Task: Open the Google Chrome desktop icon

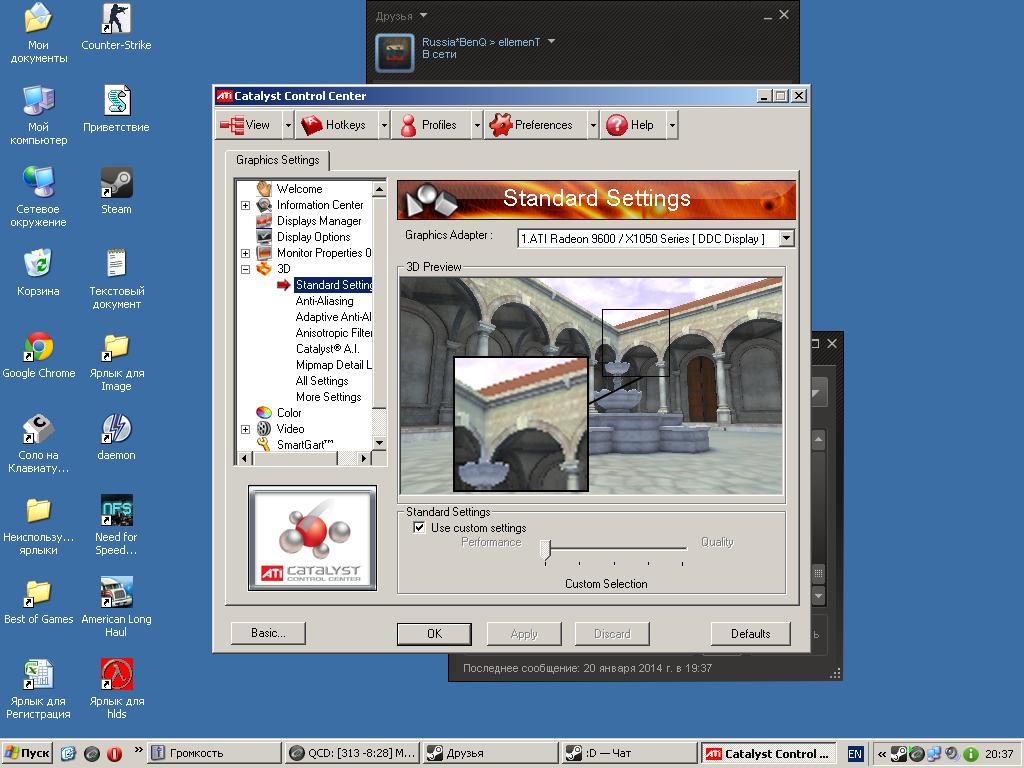Action: (39, 355)
